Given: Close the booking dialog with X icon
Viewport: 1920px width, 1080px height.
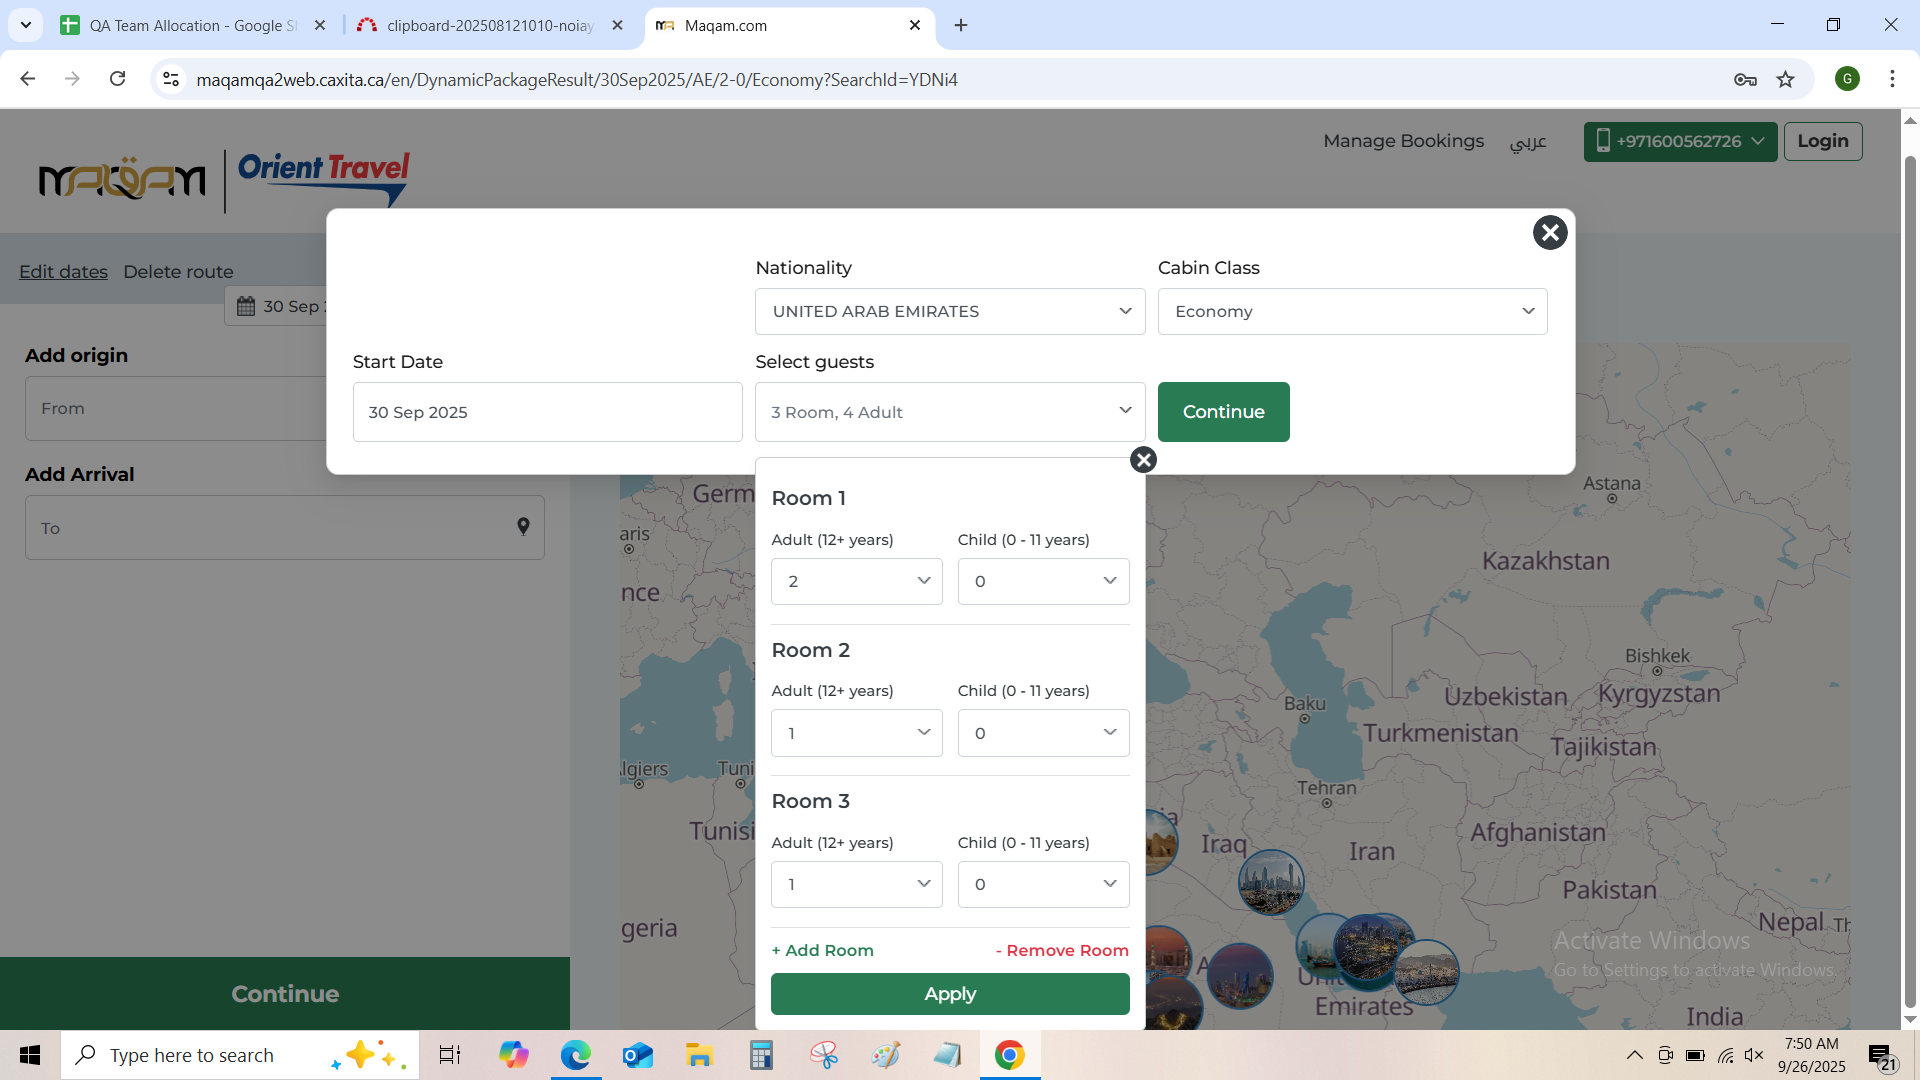Looking at the screenshot, I should 1549,233.
